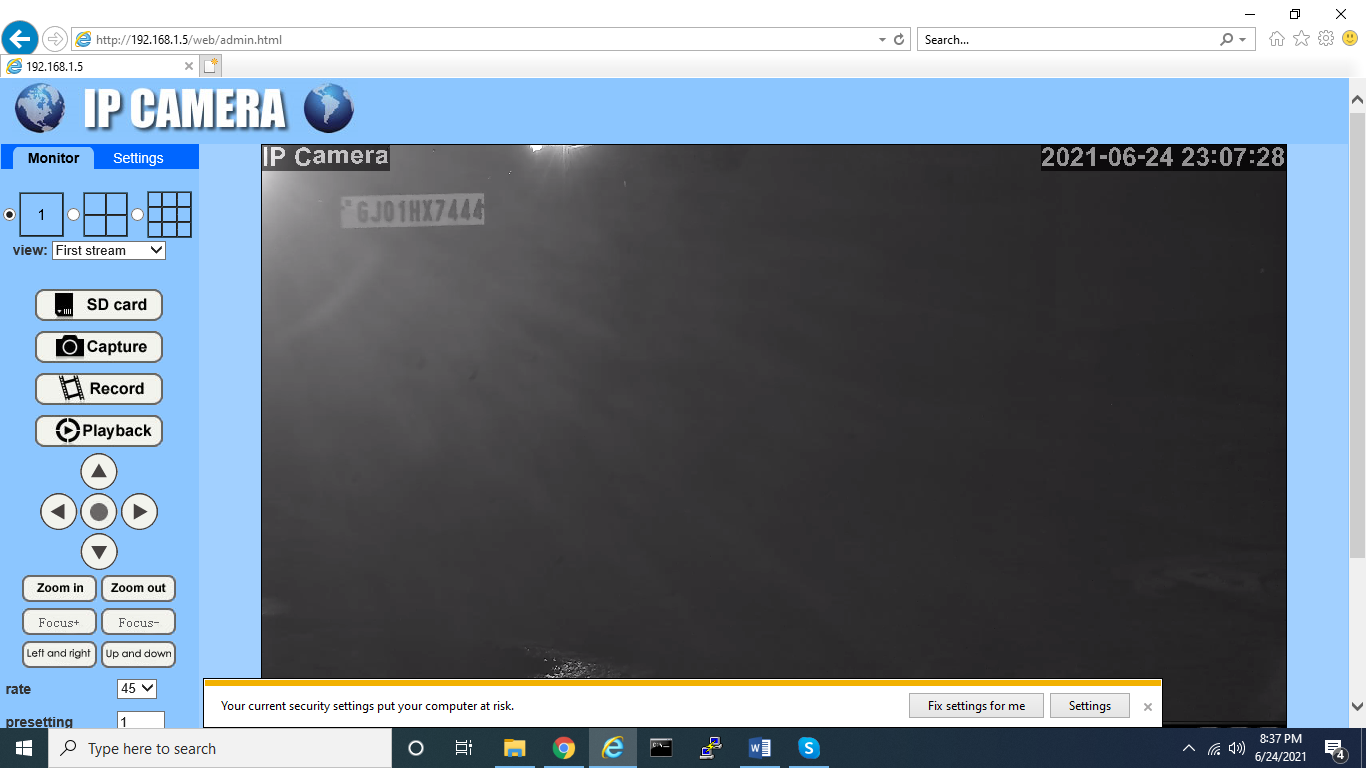Pan the camera left with arrow button

point(58,512)
